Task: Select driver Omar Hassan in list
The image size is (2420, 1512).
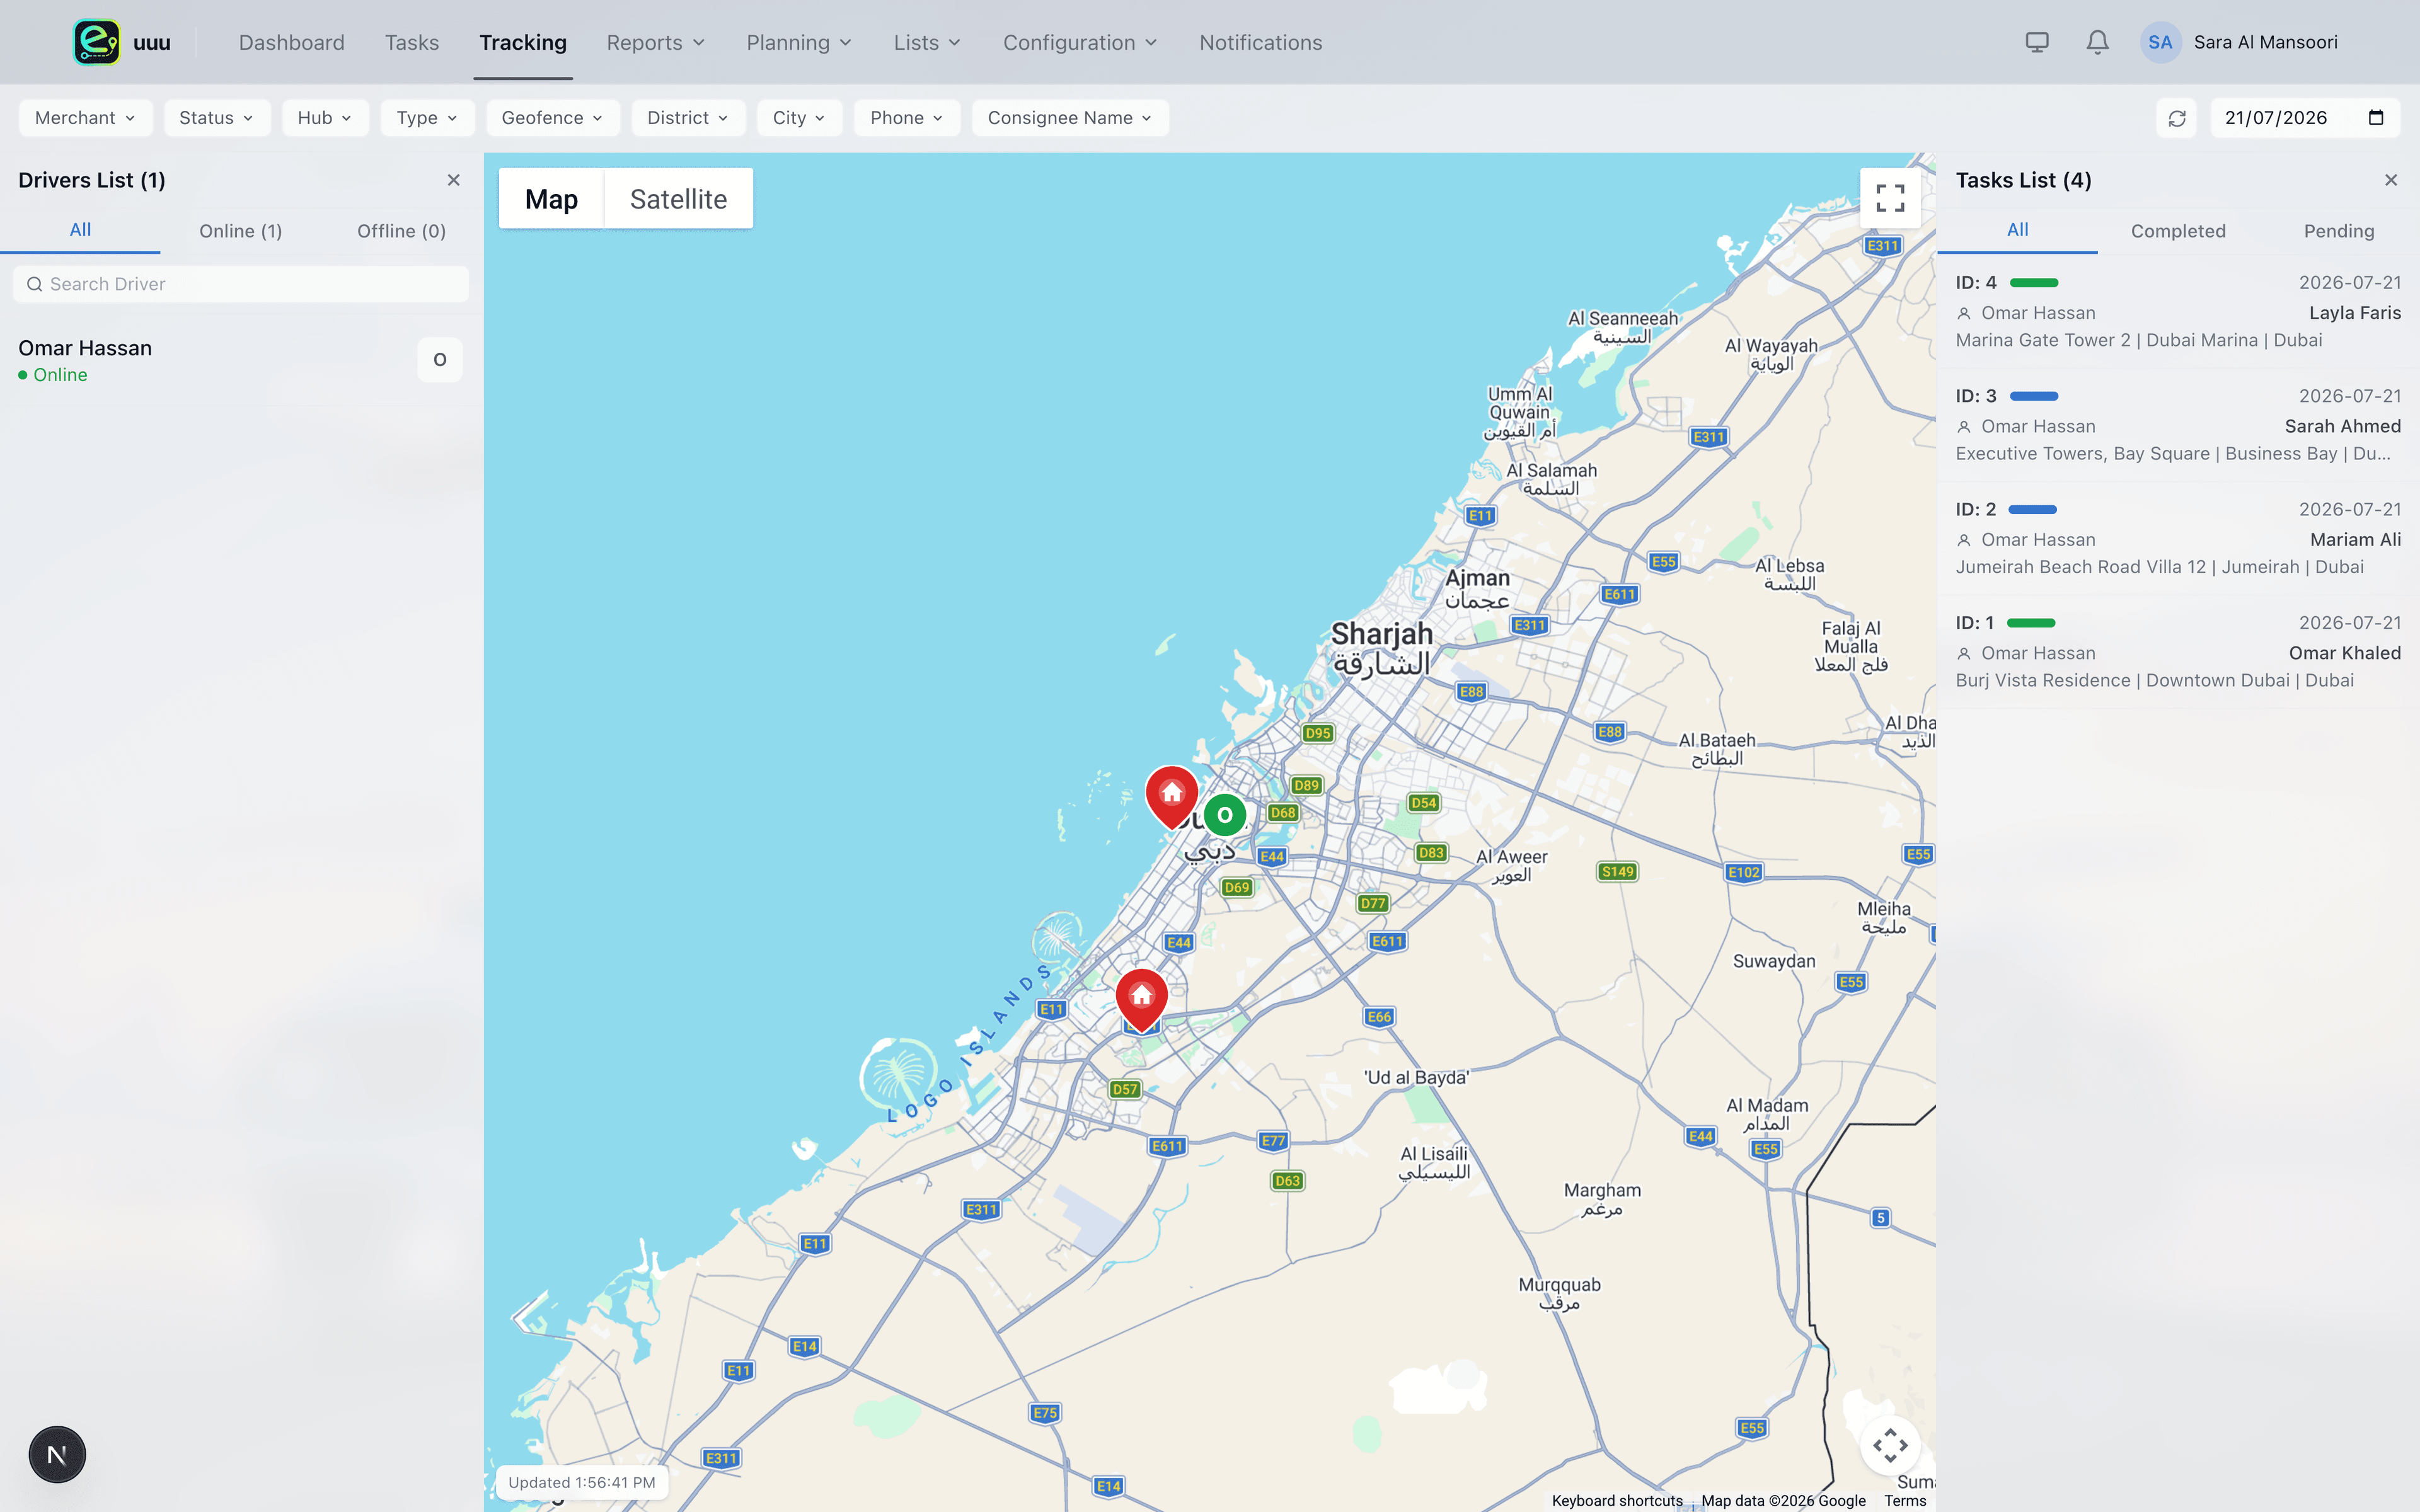Action: point(241,361)
